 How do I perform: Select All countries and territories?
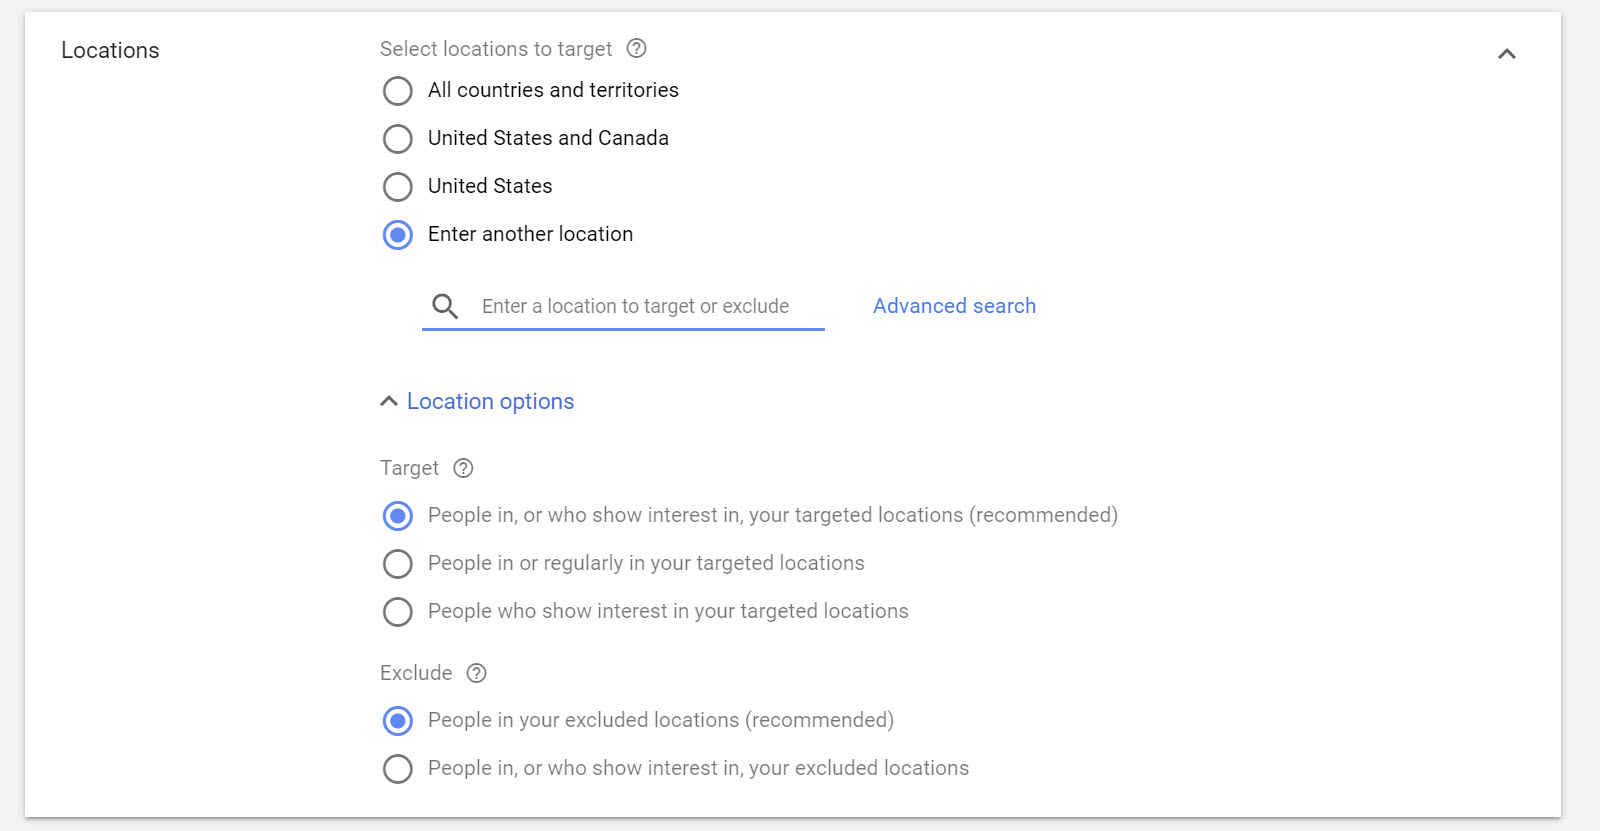click(398, 91)
